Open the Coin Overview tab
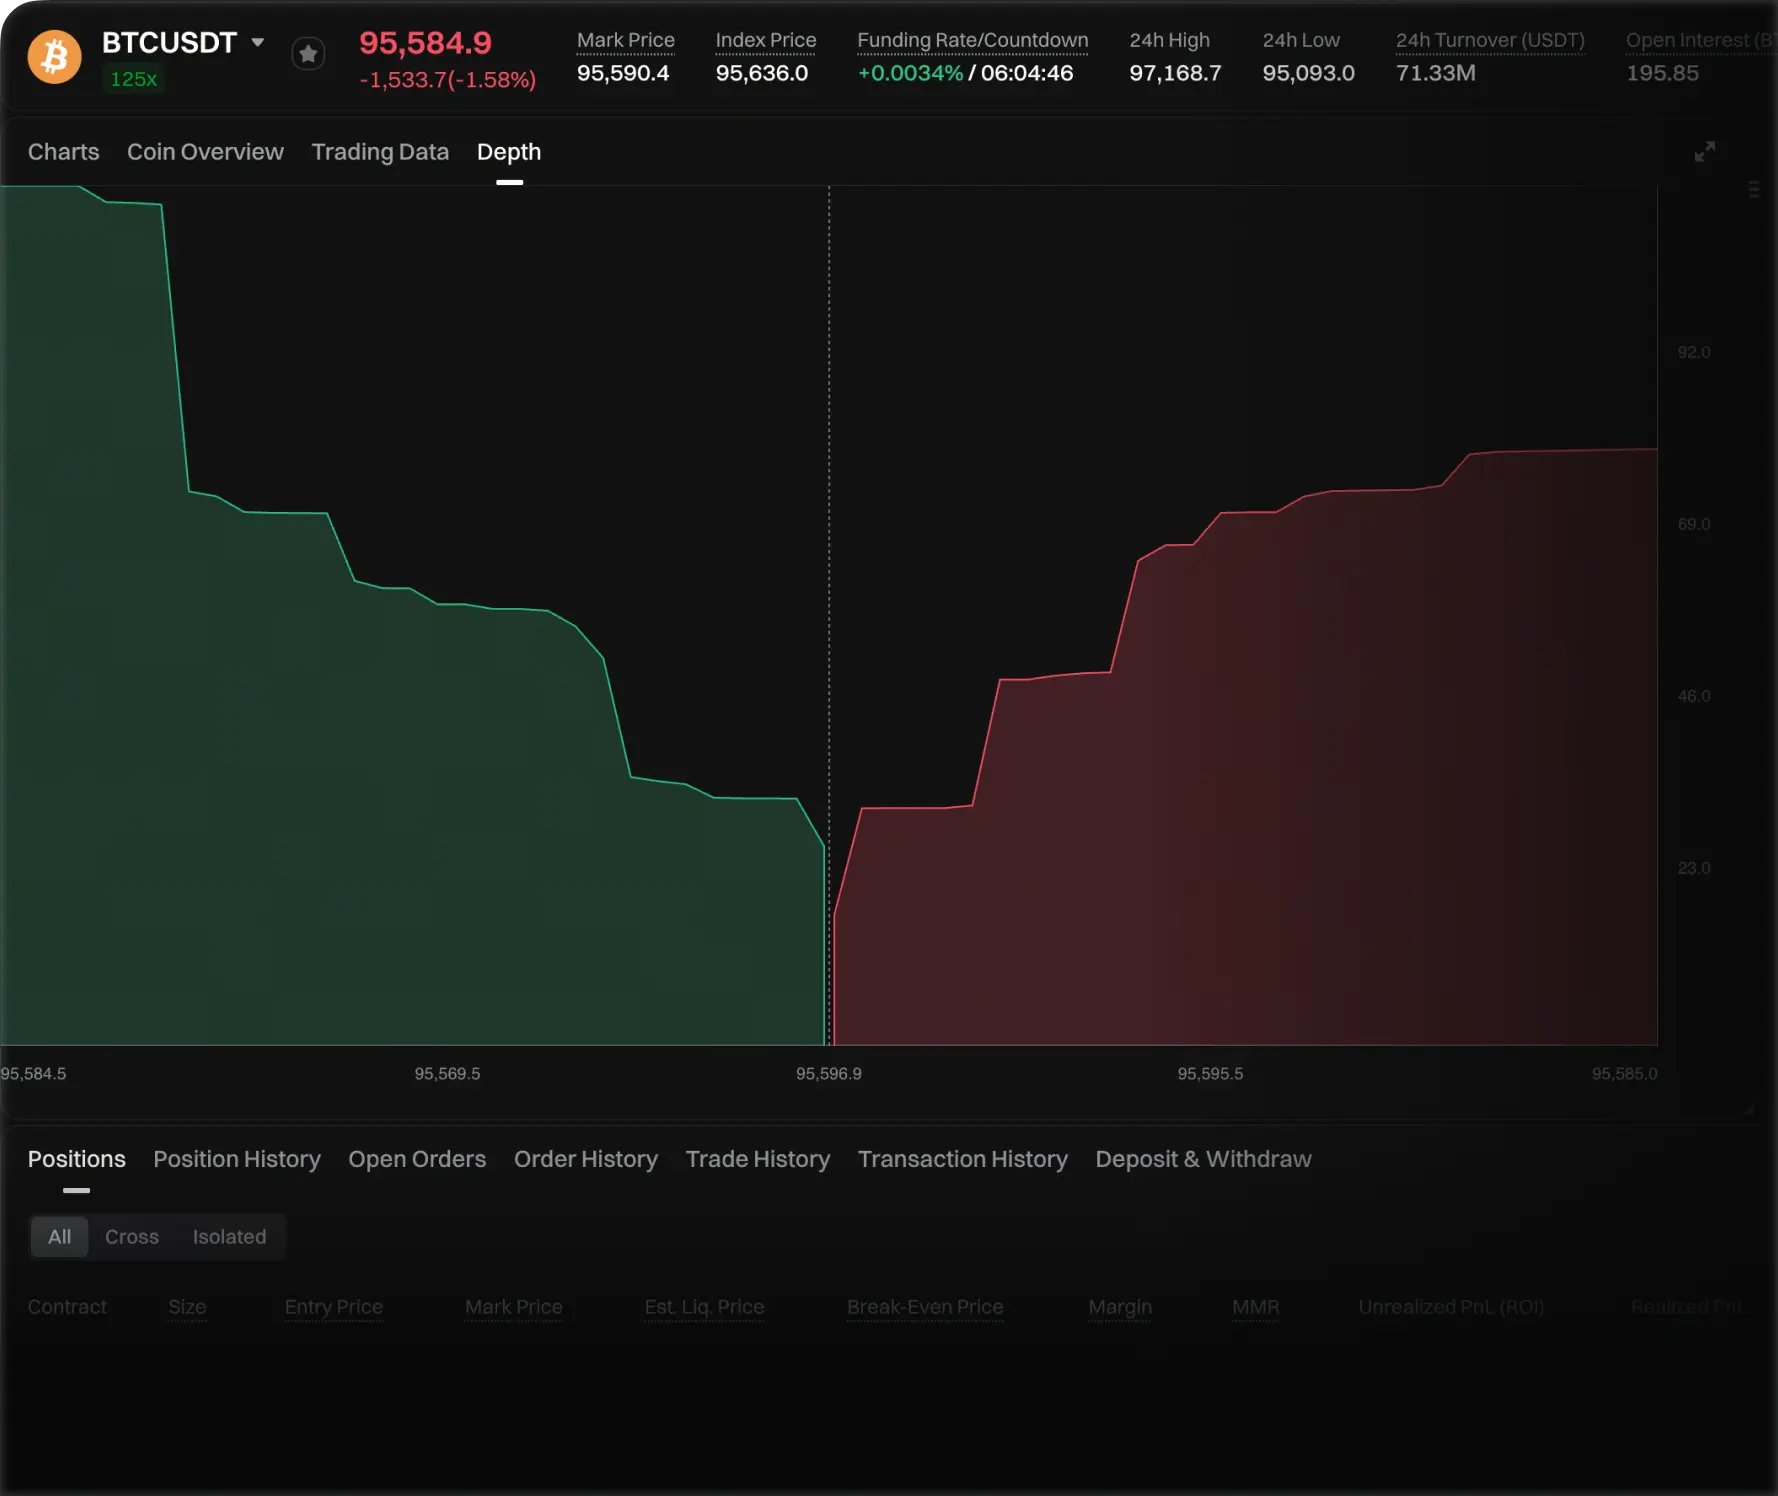This screenshot has width=1778, height=1496. (205, 152)
